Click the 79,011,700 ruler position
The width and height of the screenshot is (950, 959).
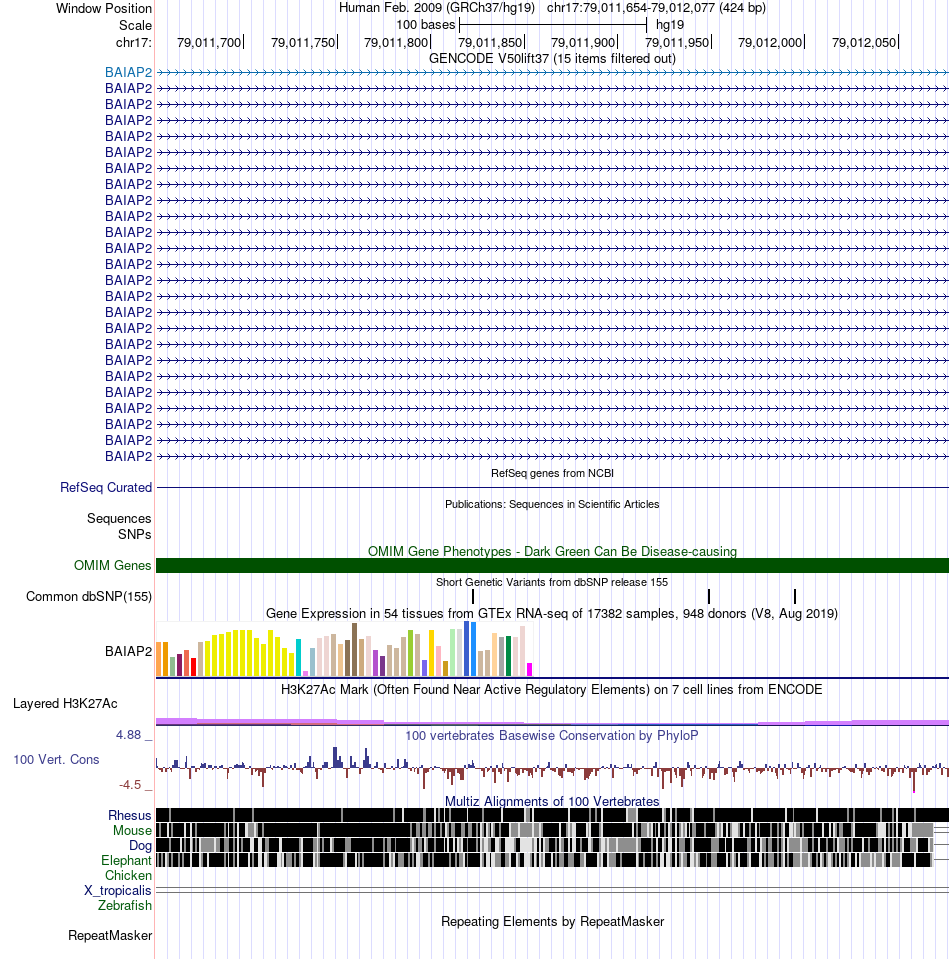(x=209, y=42)
